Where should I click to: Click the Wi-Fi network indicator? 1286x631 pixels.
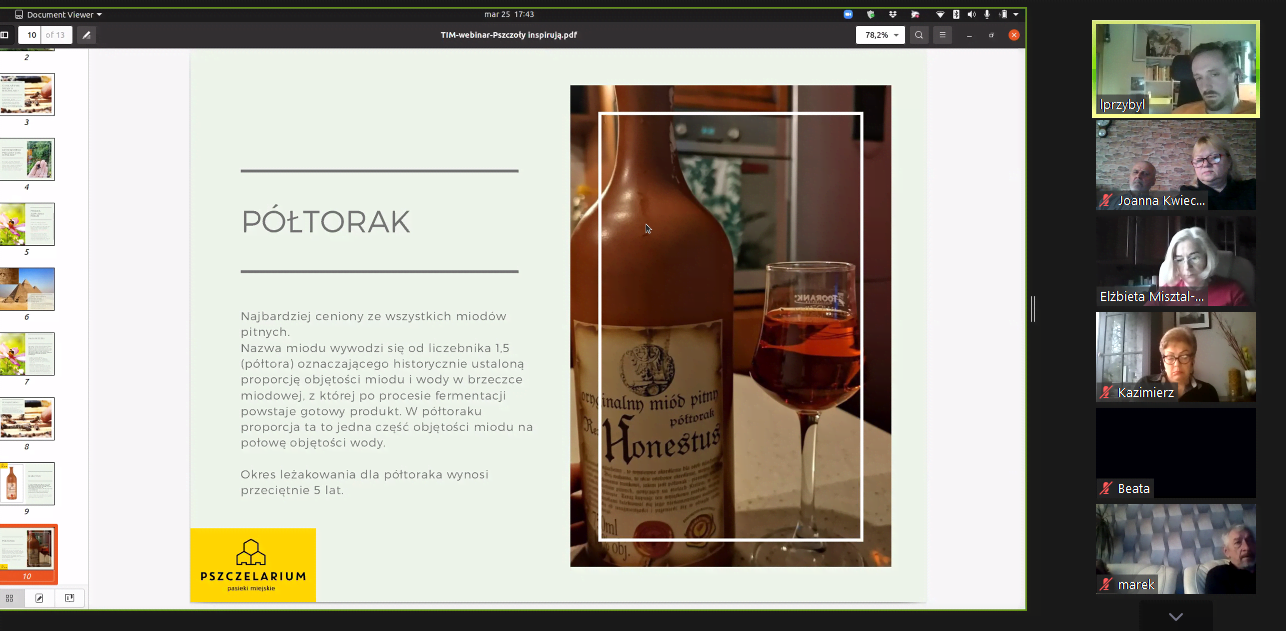(x=940, y=14)
